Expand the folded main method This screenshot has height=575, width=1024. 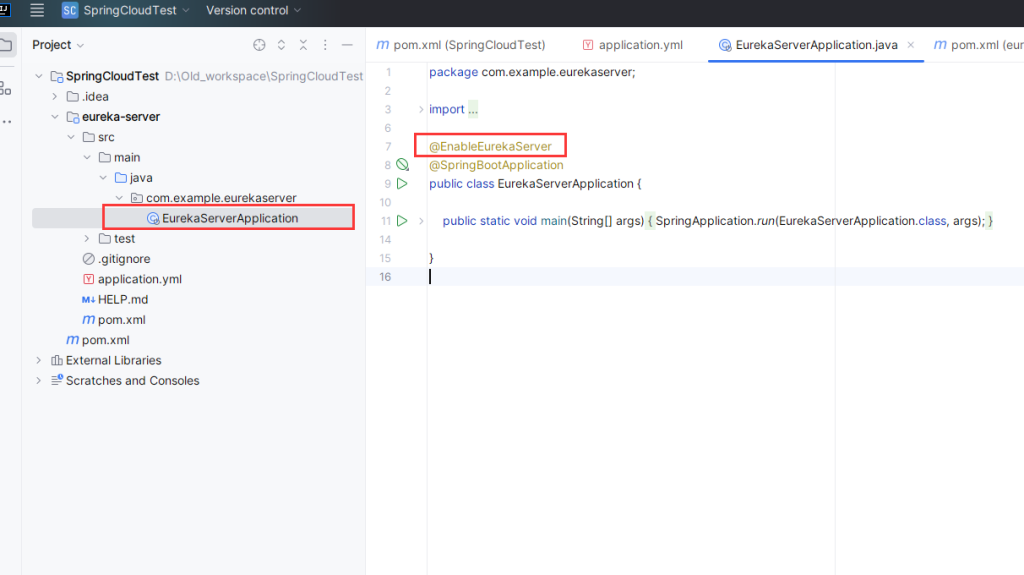coord(421,221)
